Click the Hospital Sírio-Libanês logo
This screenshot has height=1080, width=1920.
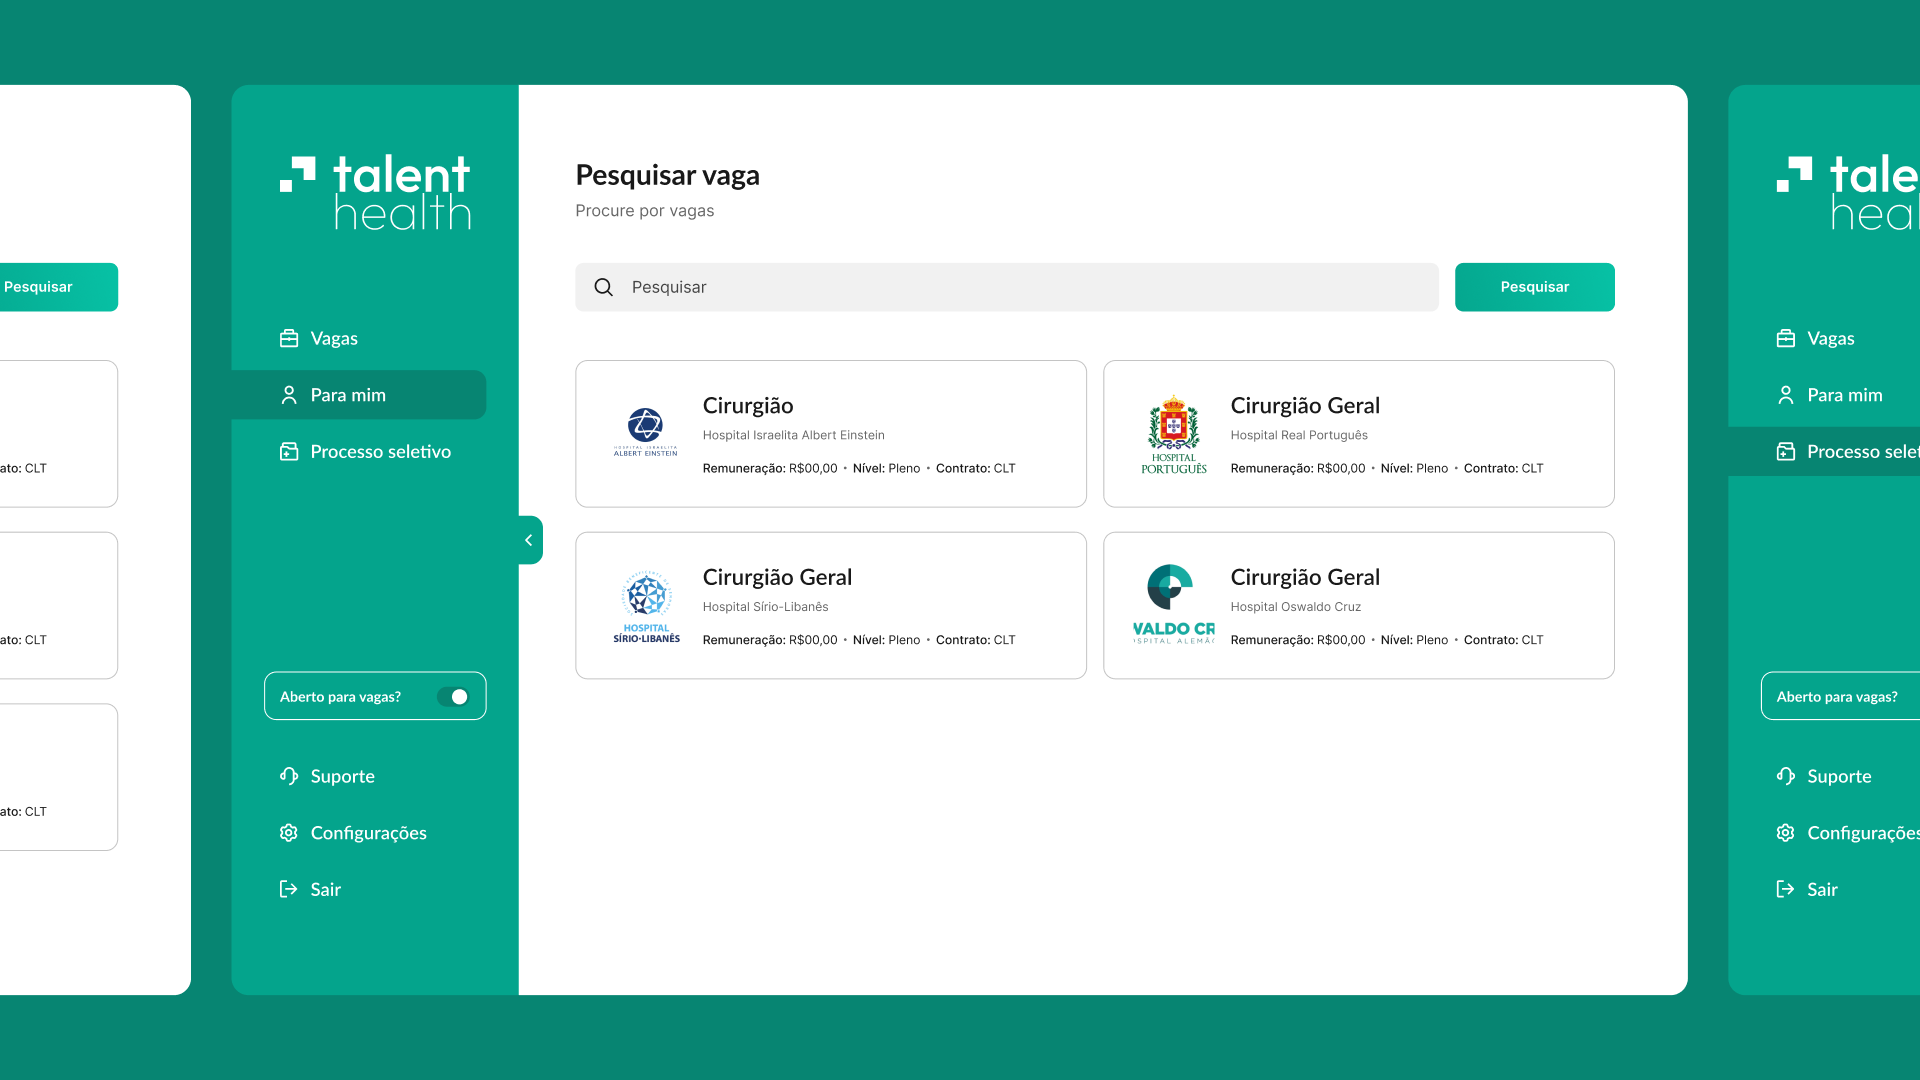click(x=646, y=606)
